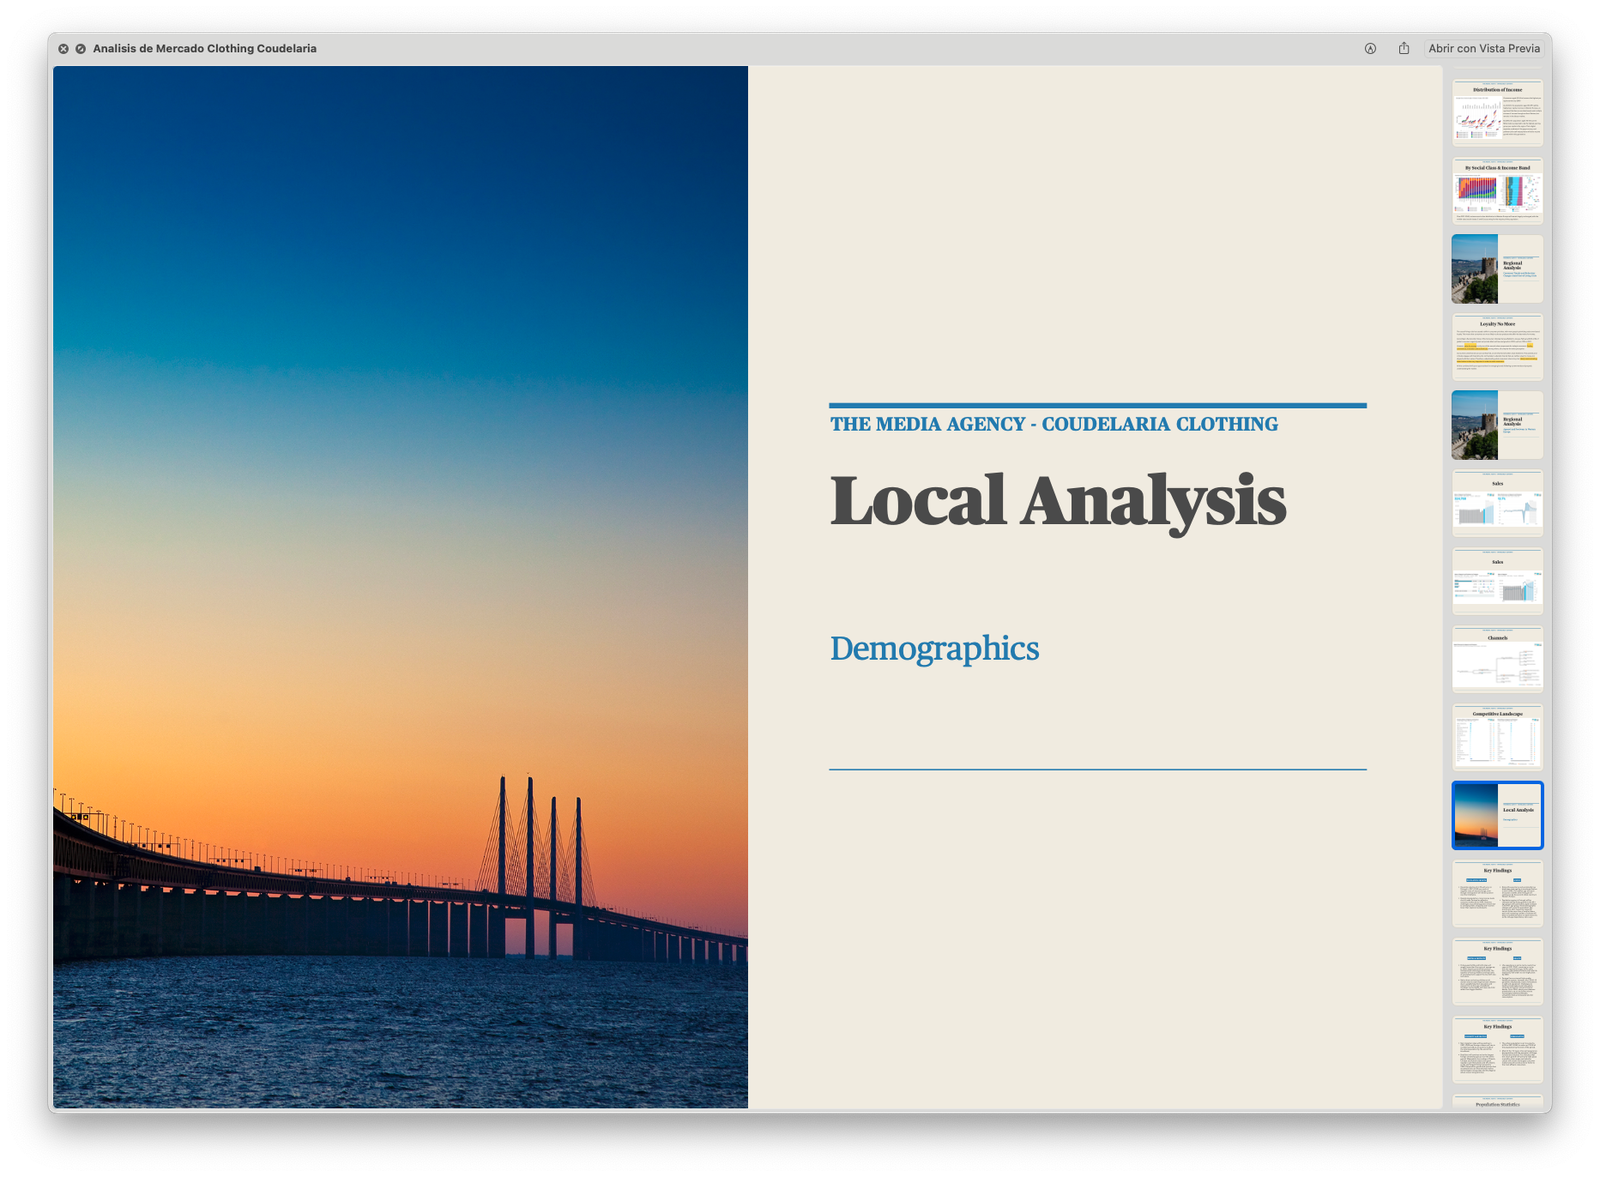Screen dimensions: 1600x1177
Task: Select the second 'Regional Analysis' castle thumbnail
Action: (1497, 425)
